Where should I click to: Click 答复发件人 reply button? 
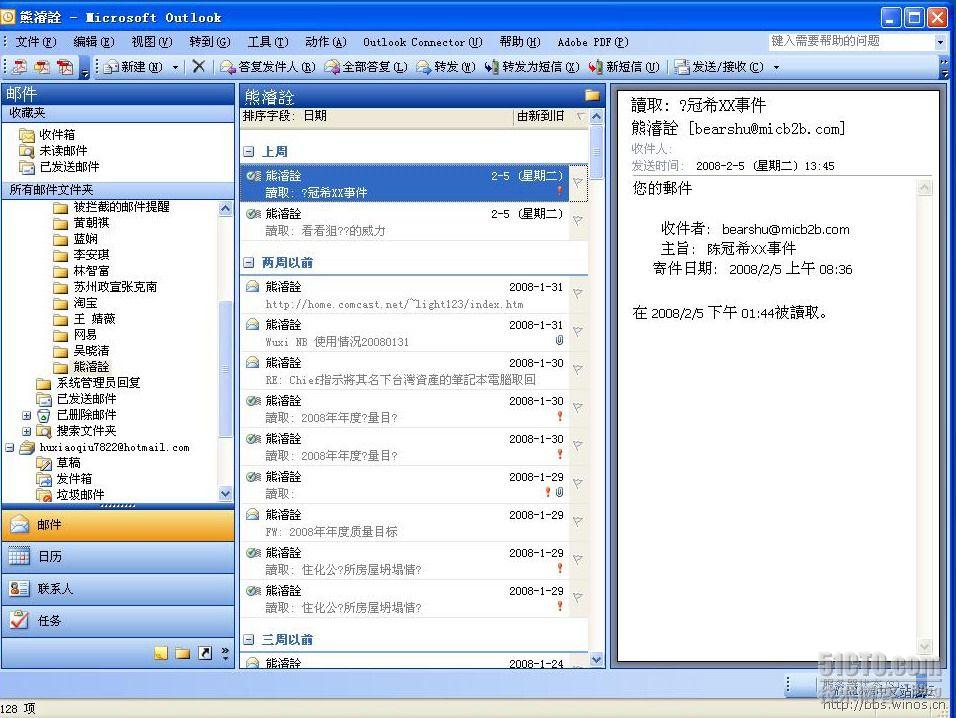pyautogui.click(x=268, y=66)
